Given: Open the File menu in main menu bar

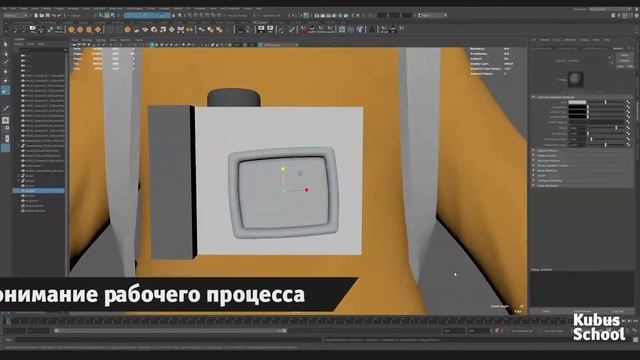Looking at the screenshot, I should tap(4, 9).
